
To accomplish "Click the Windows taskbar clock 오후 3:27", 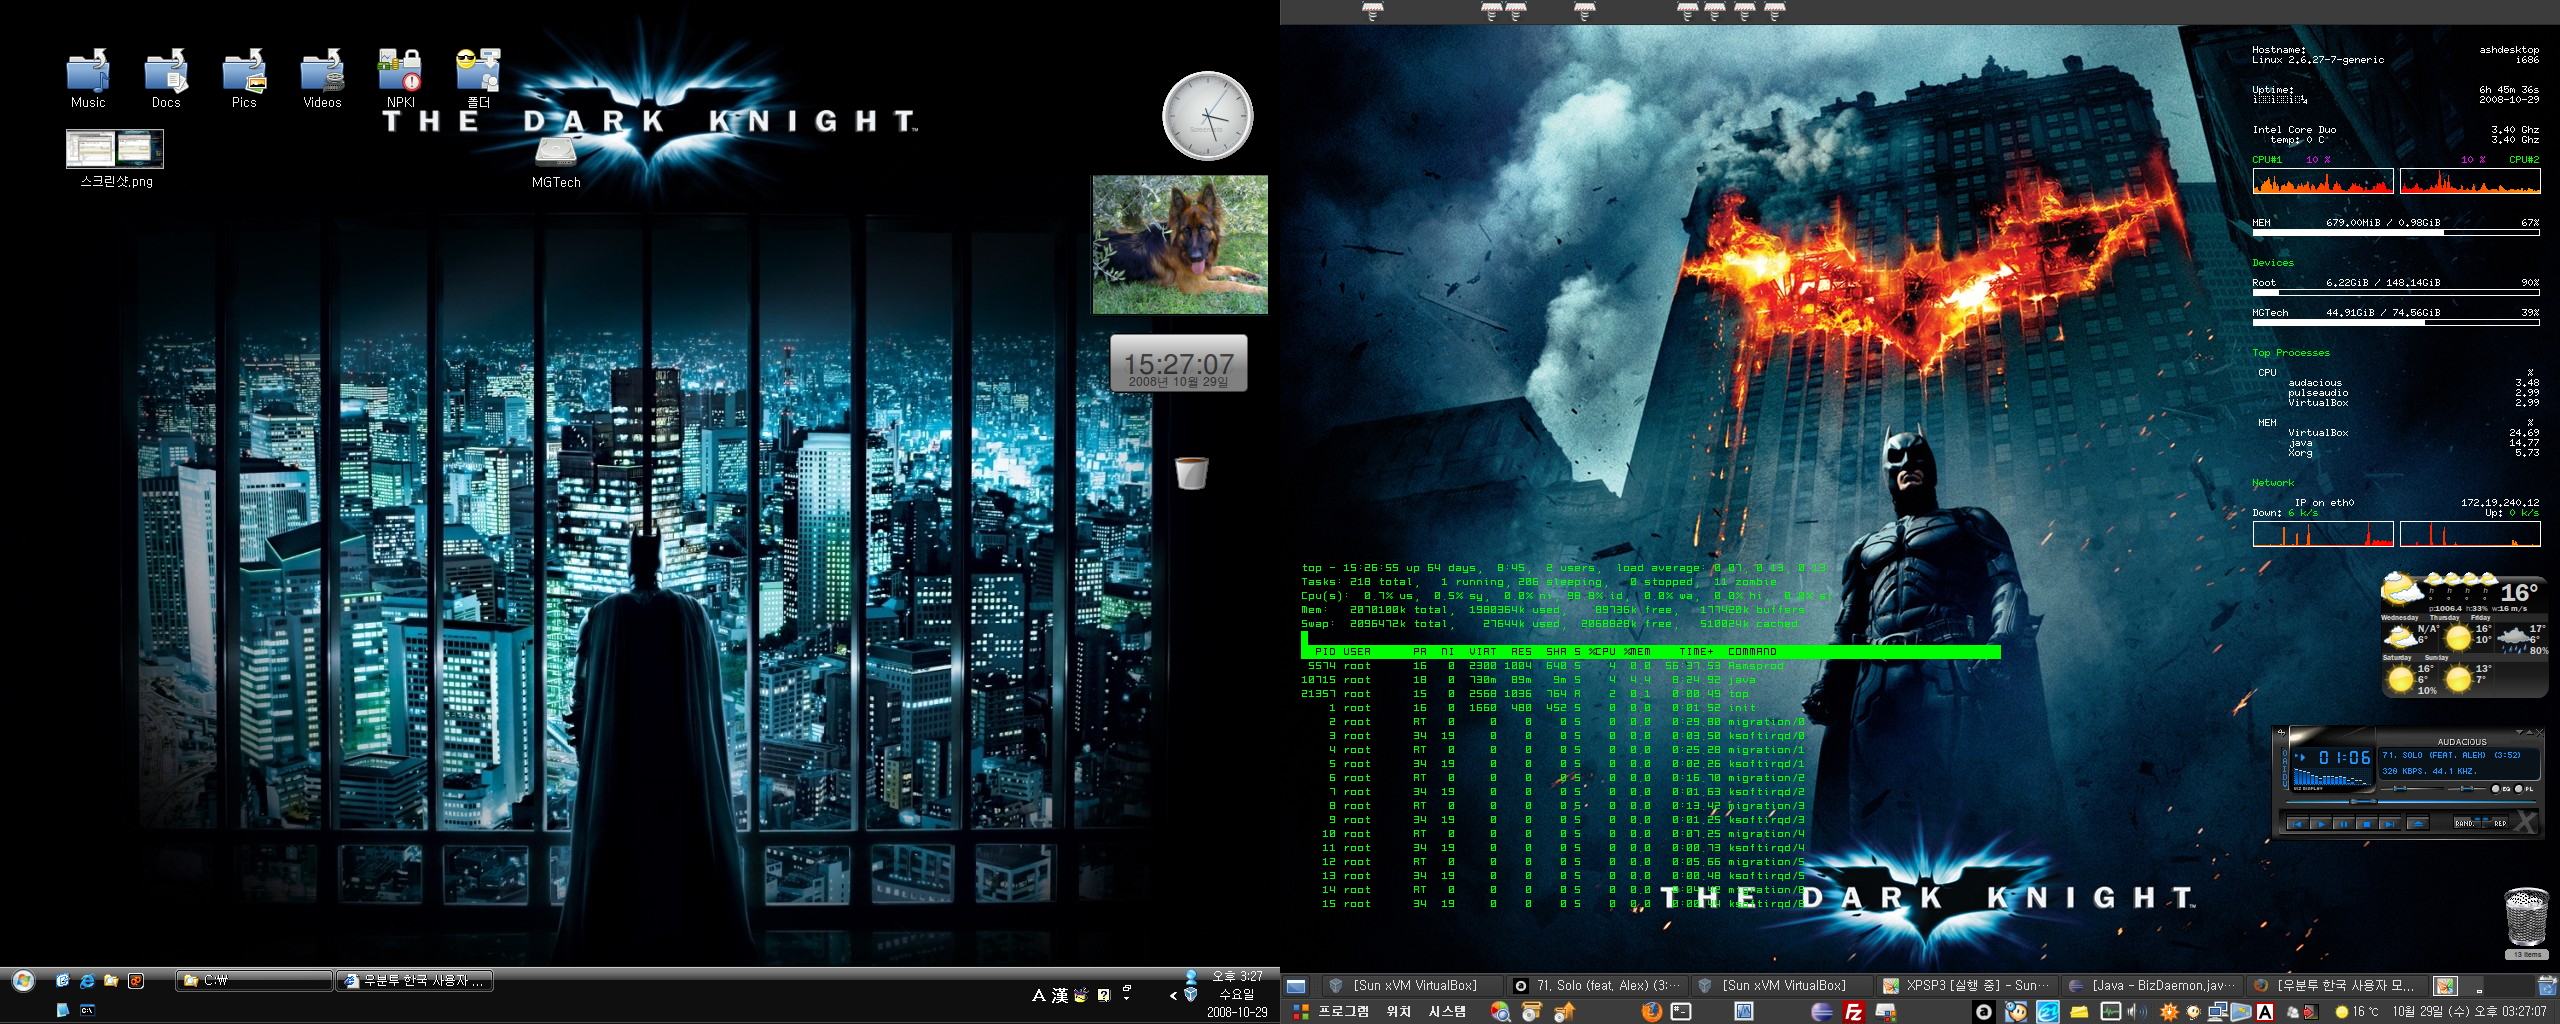I will [x=1238, y=976].
